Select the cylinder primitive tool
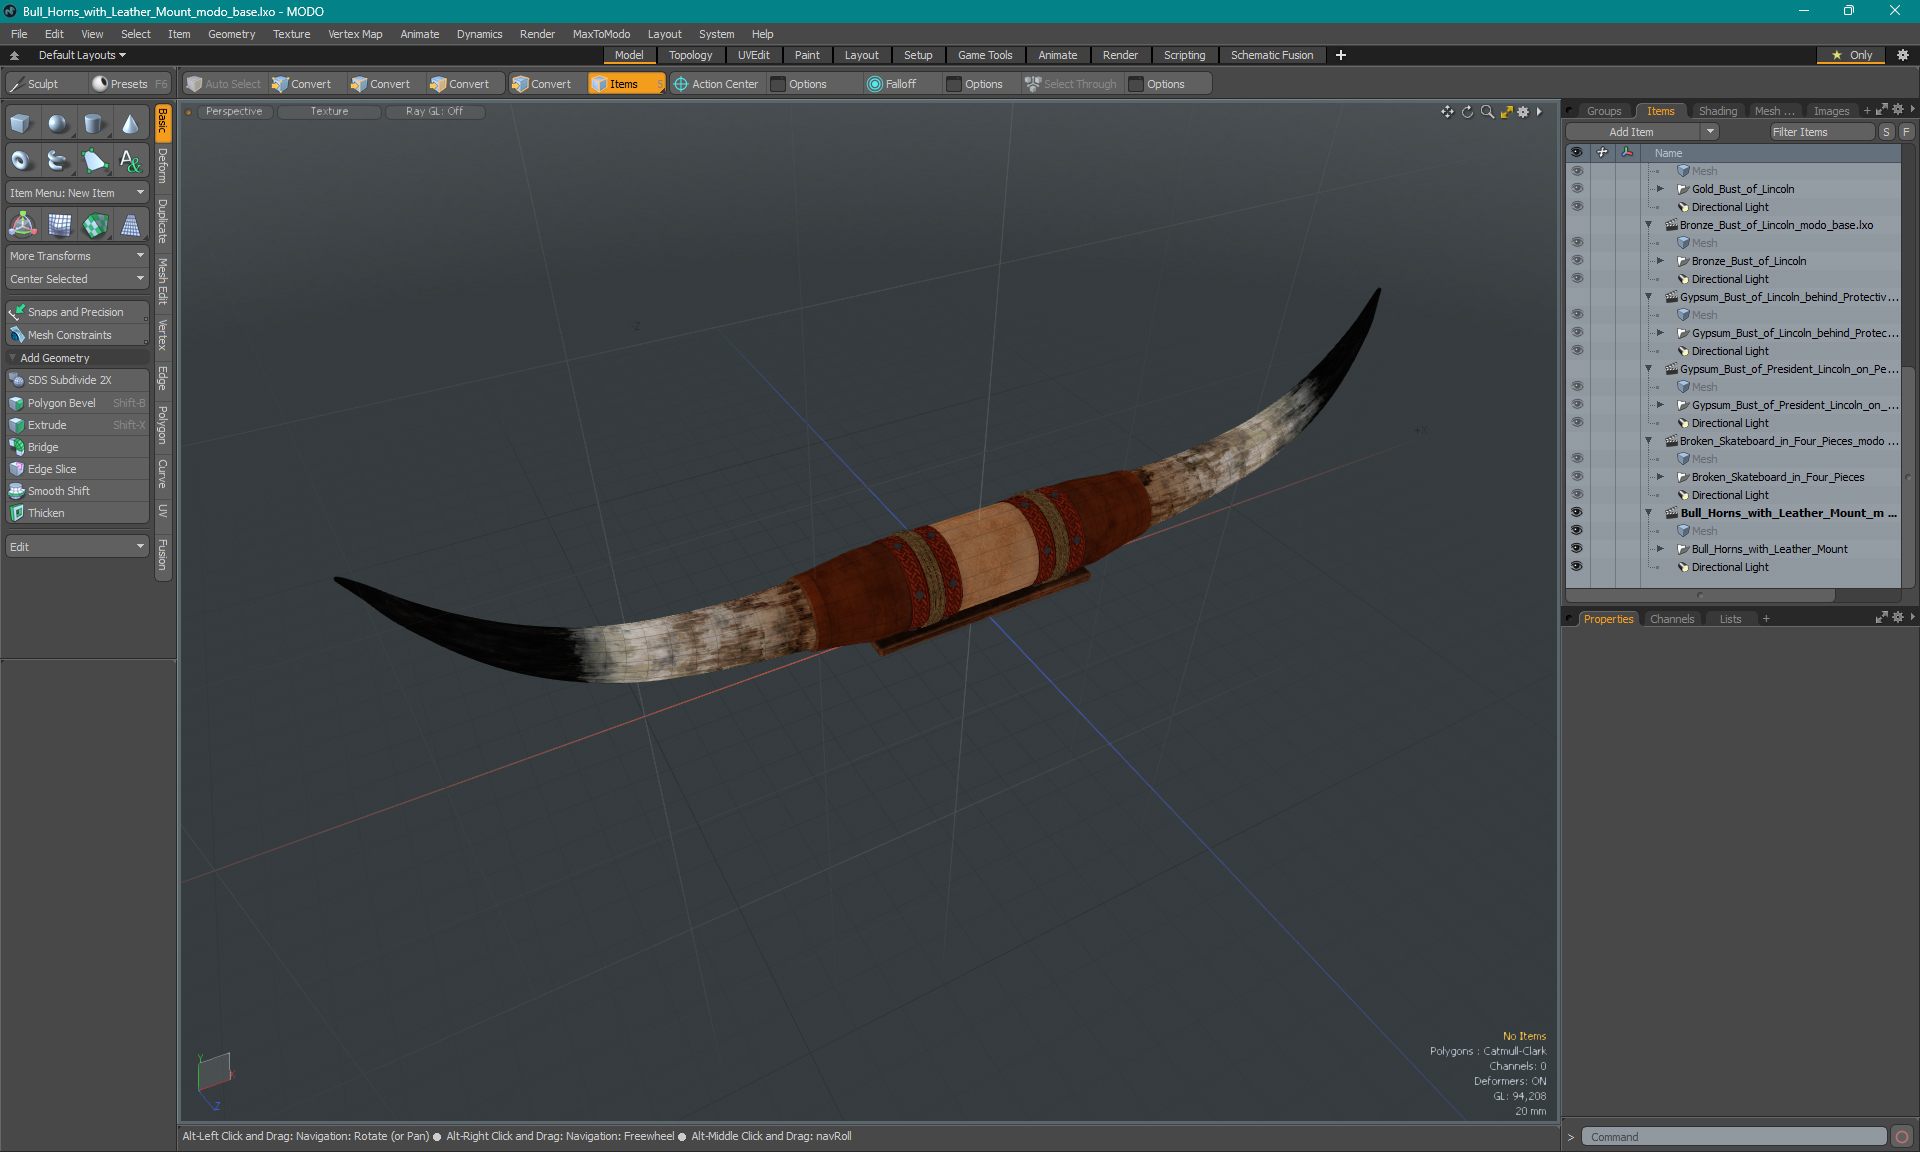Screen dimensions: 1920x1152 tap(94, 124)
